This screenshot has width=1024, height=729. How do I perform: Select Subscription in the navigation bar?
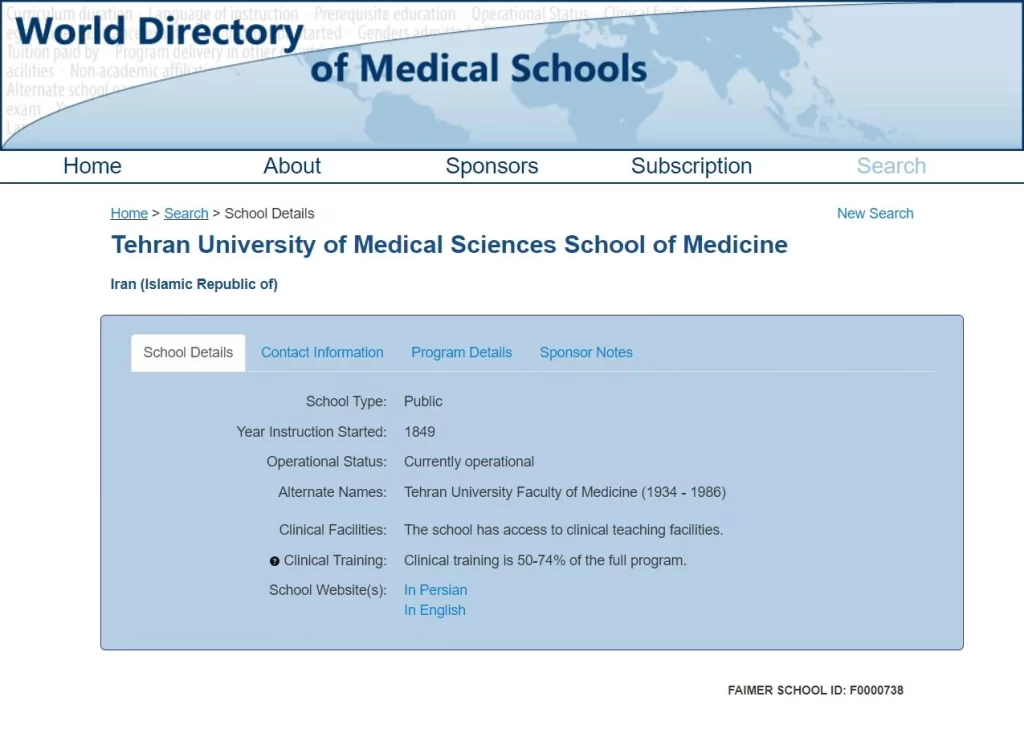(x=691, y=166)
